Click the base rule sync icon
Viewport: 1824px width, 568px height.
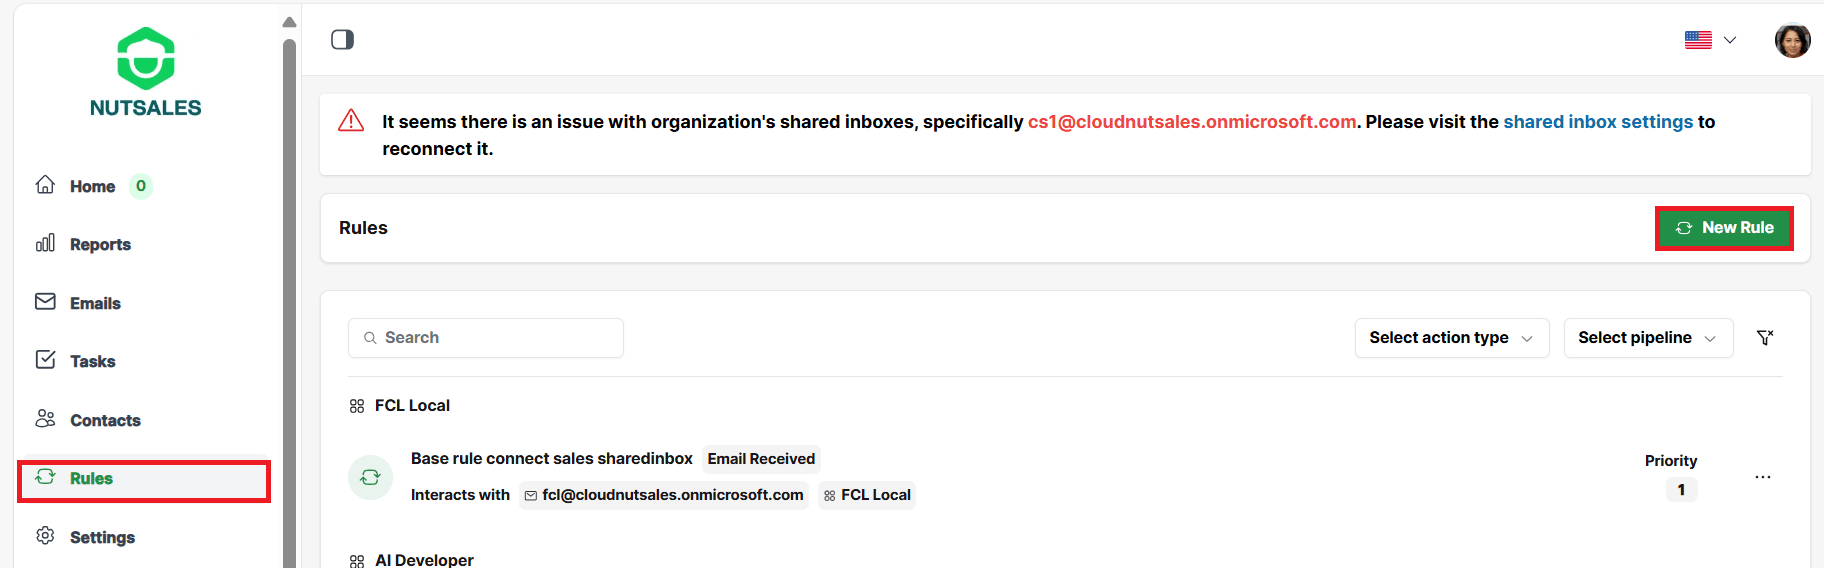click(370, 477)
